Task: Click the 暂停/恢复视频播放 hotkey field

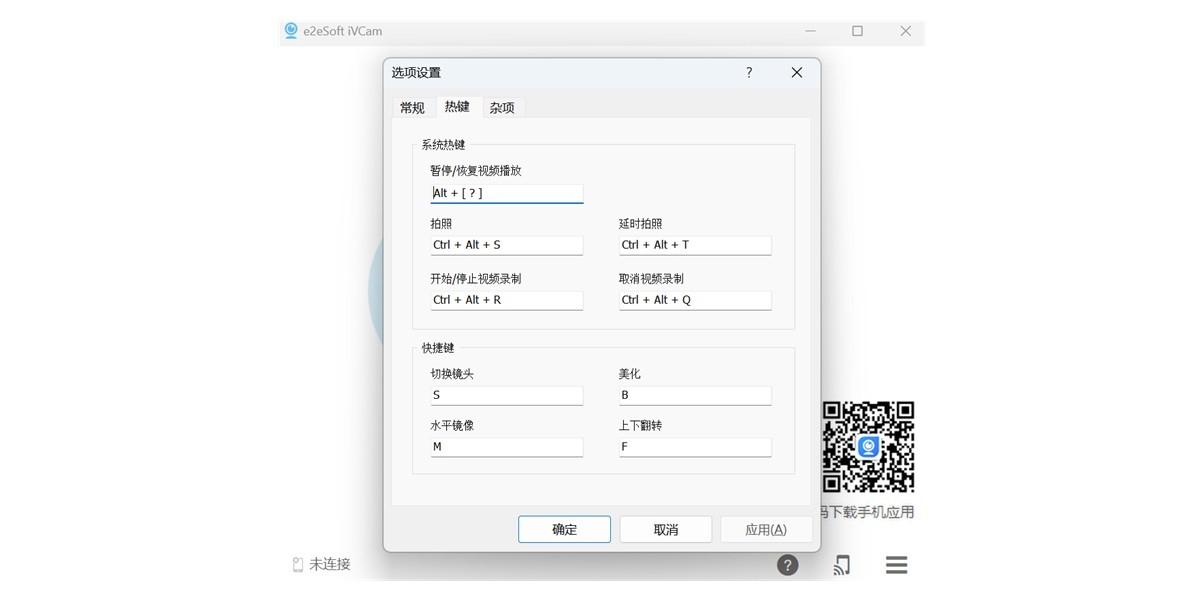Action: pos(506,193)
